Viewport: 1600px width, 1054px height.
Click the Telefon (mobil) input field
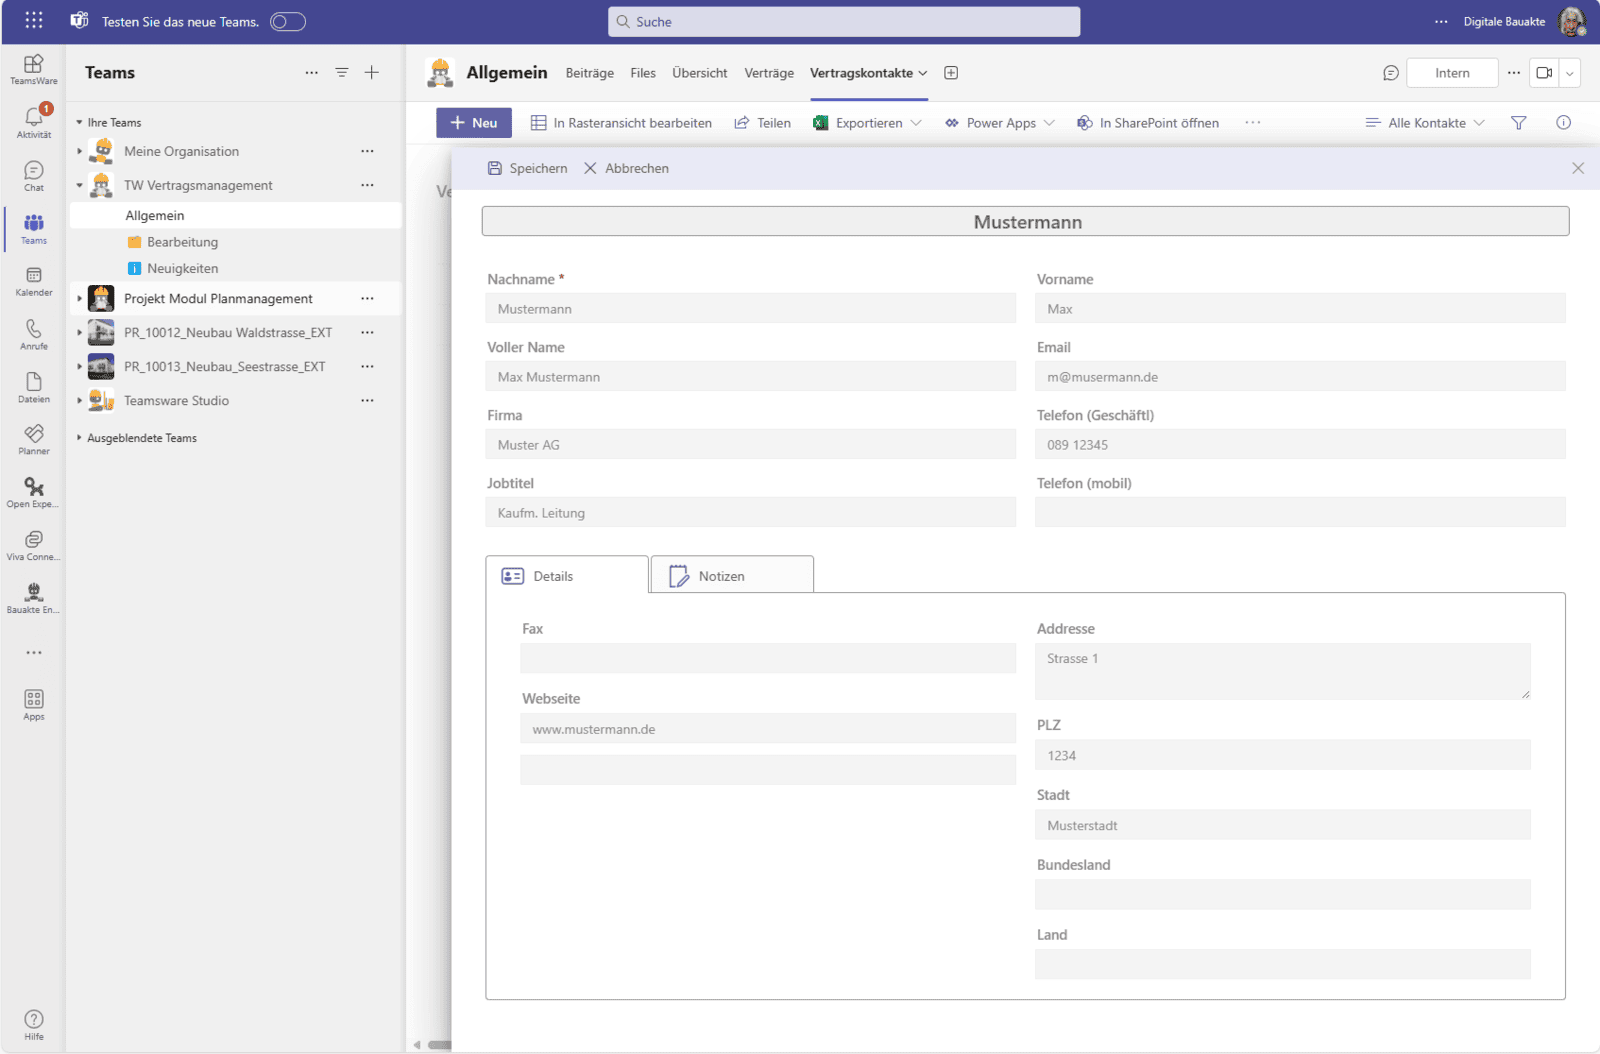pyautogui.click(x=1299, y=513)
